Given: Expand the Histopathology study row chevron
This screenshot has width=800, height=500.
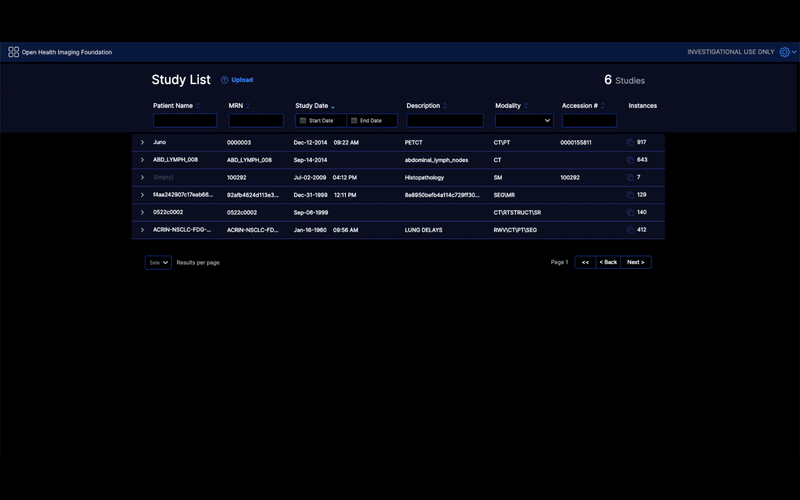Looking at the screenshot, I should [x=142, y=178].
